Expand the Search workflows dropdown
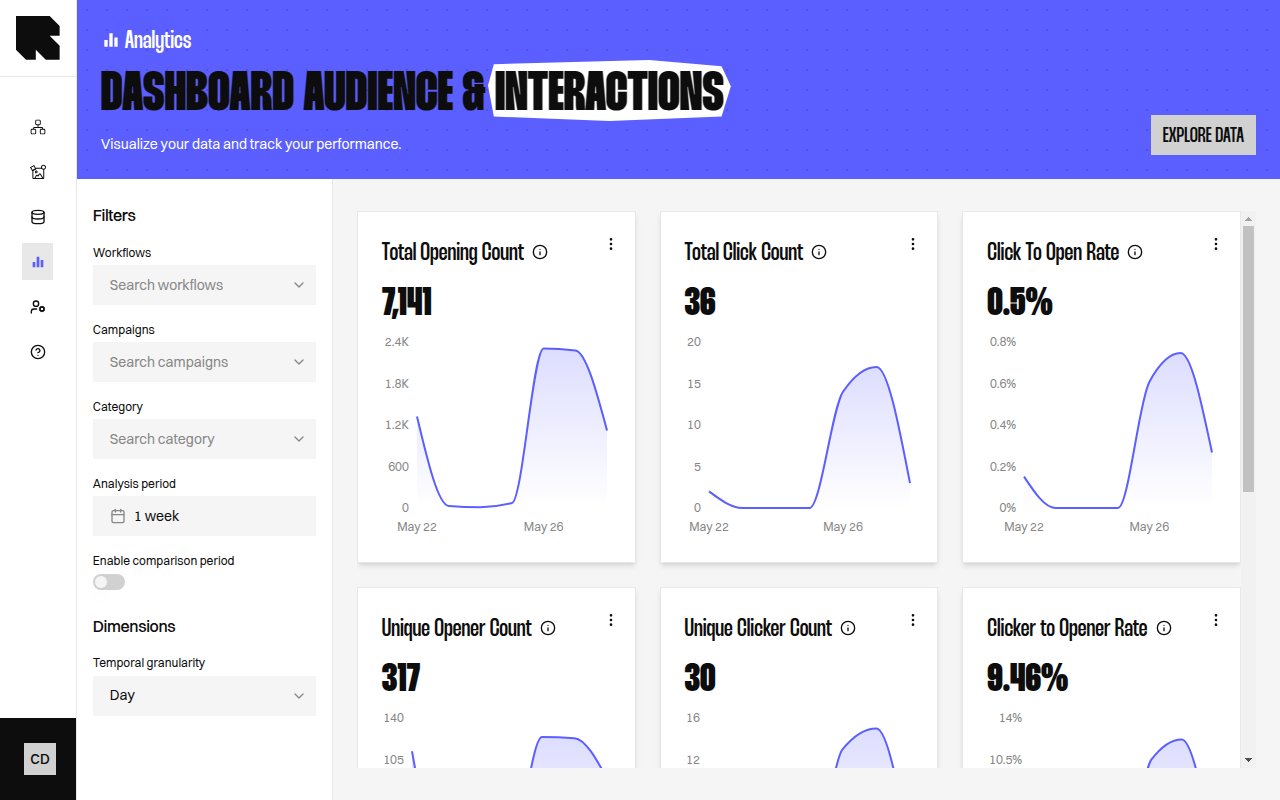Viewport: 1280px width, 800px height. 204,285
